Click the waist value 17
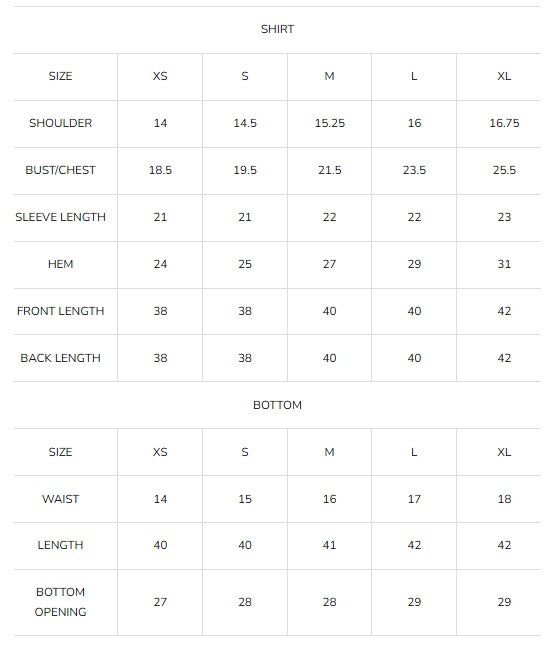 click(x=414, y=499)
